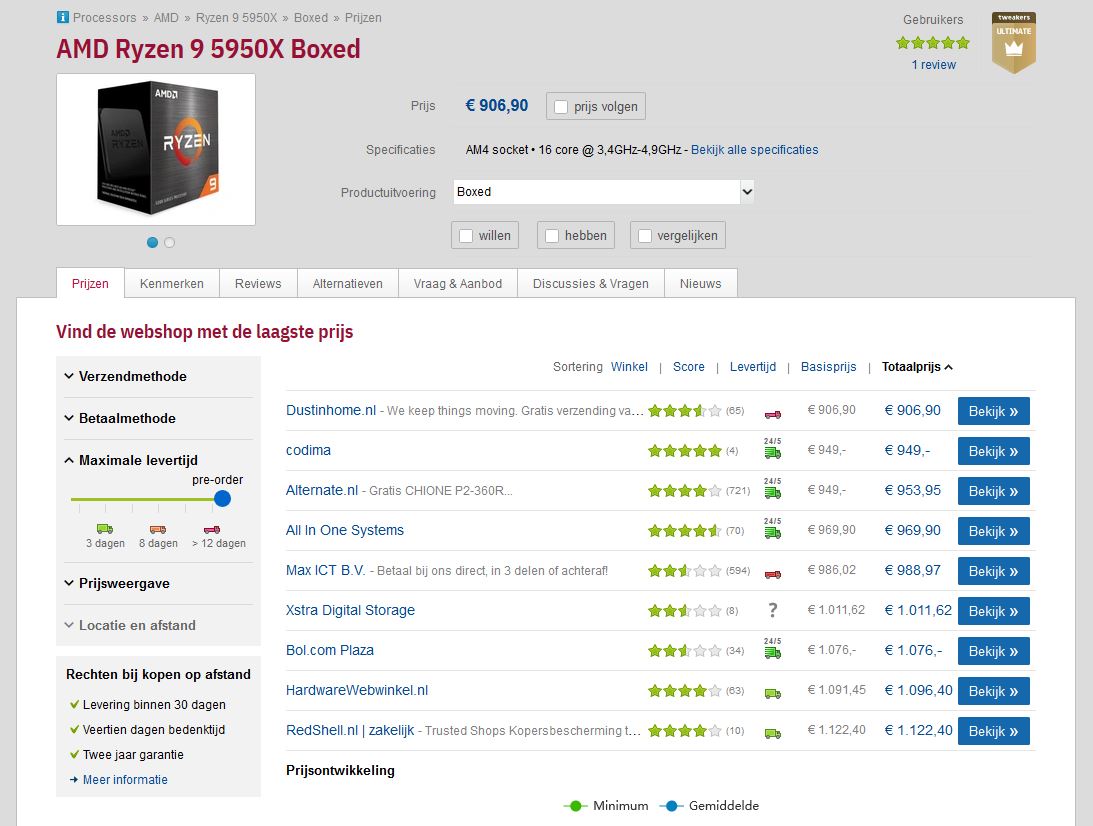The height and width of the screenshot is (826, 1093).
Task: Click green truck icon above 3 dagen
Action: tap(105, 529)
